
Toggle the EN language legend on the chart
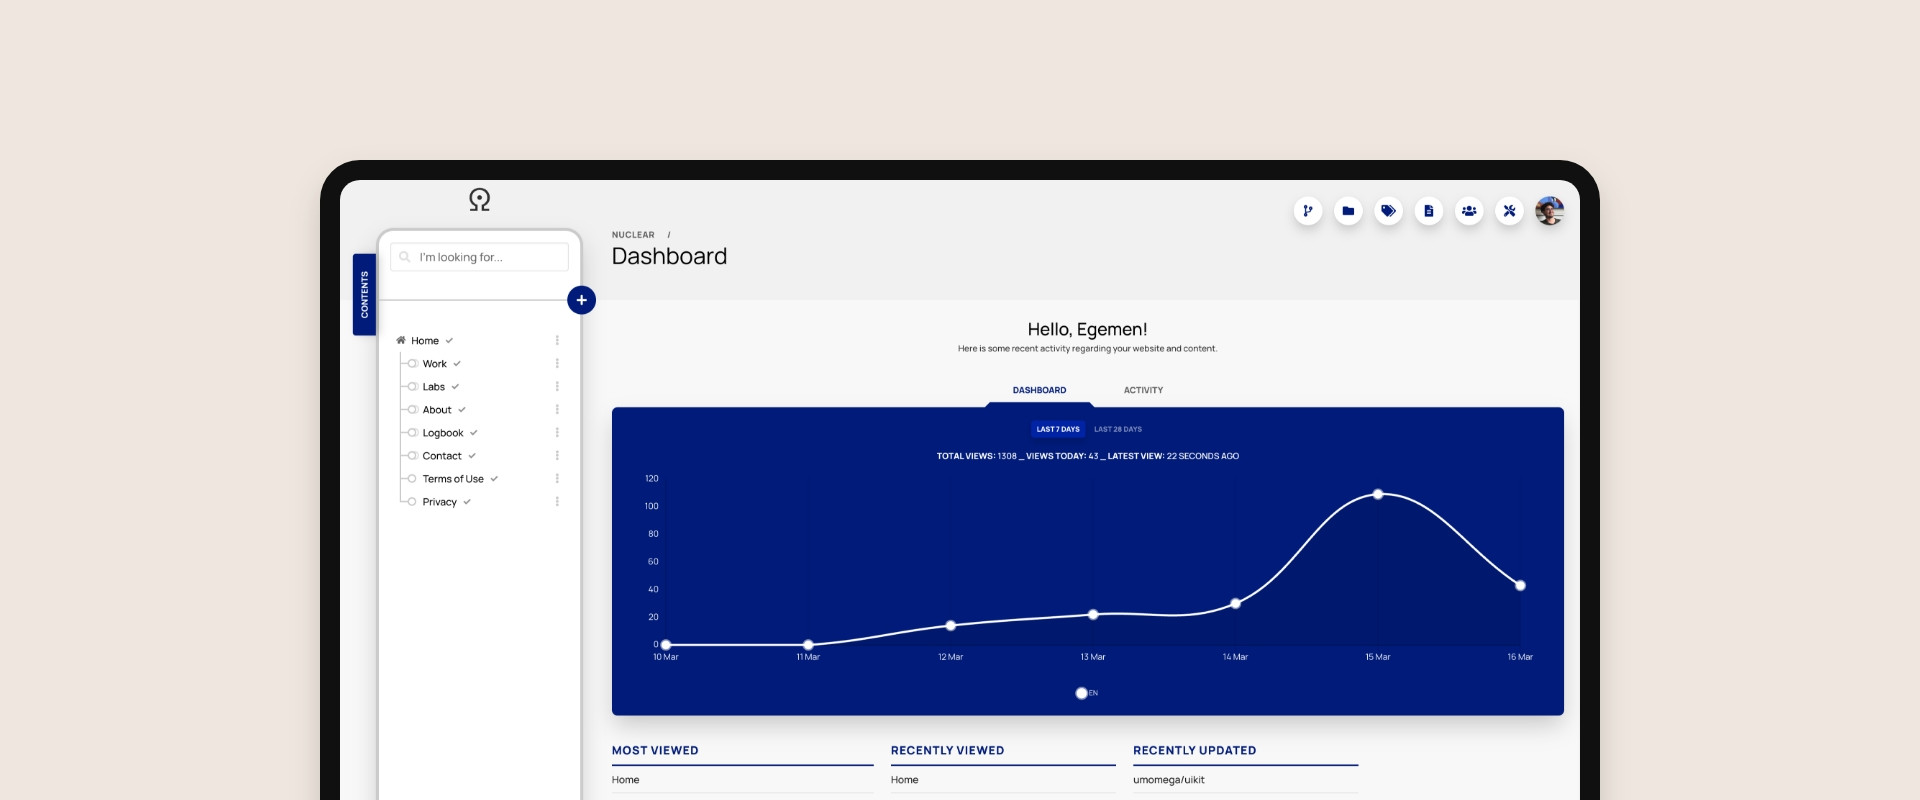[x=1081, y=693]
